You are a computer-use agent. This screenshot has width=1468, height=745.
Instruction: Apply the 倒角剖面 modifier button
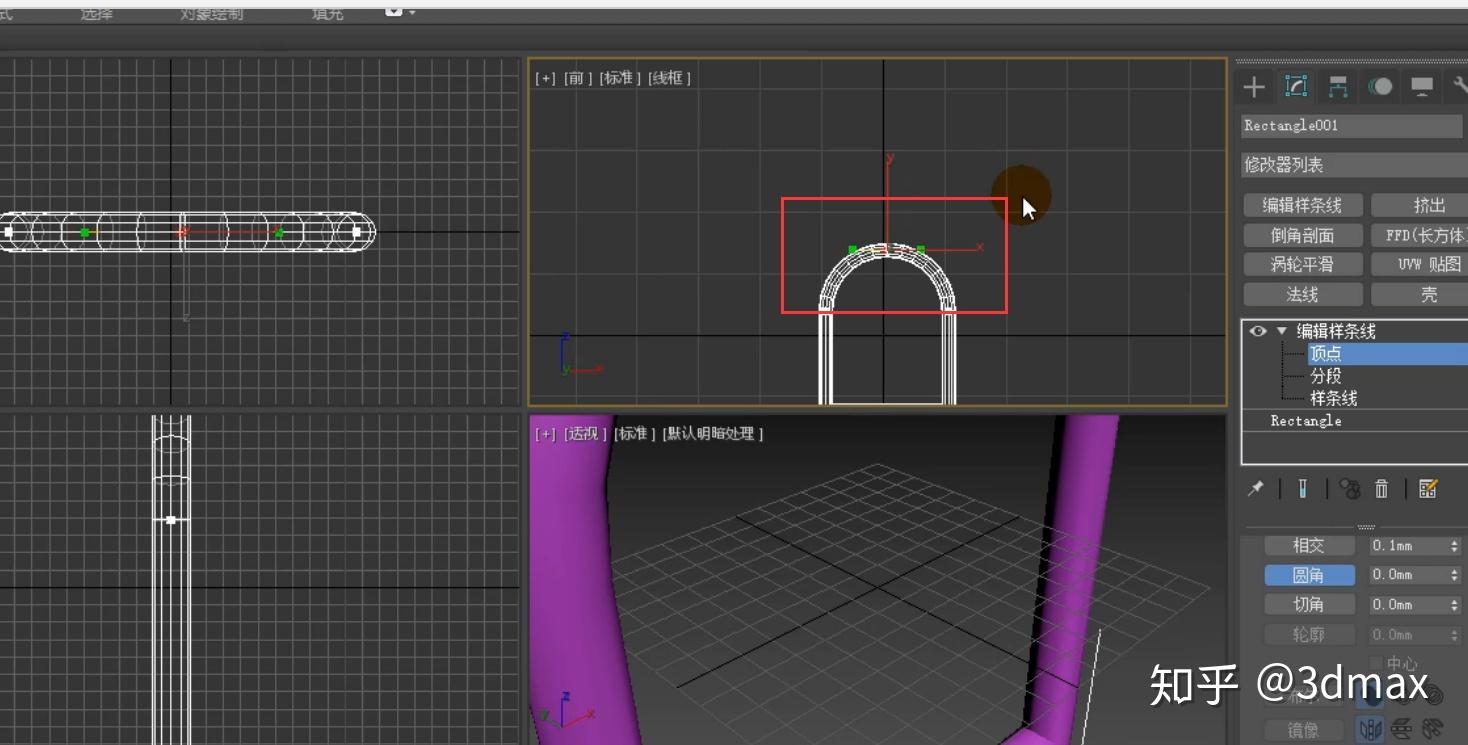(x=1302, y=235)
